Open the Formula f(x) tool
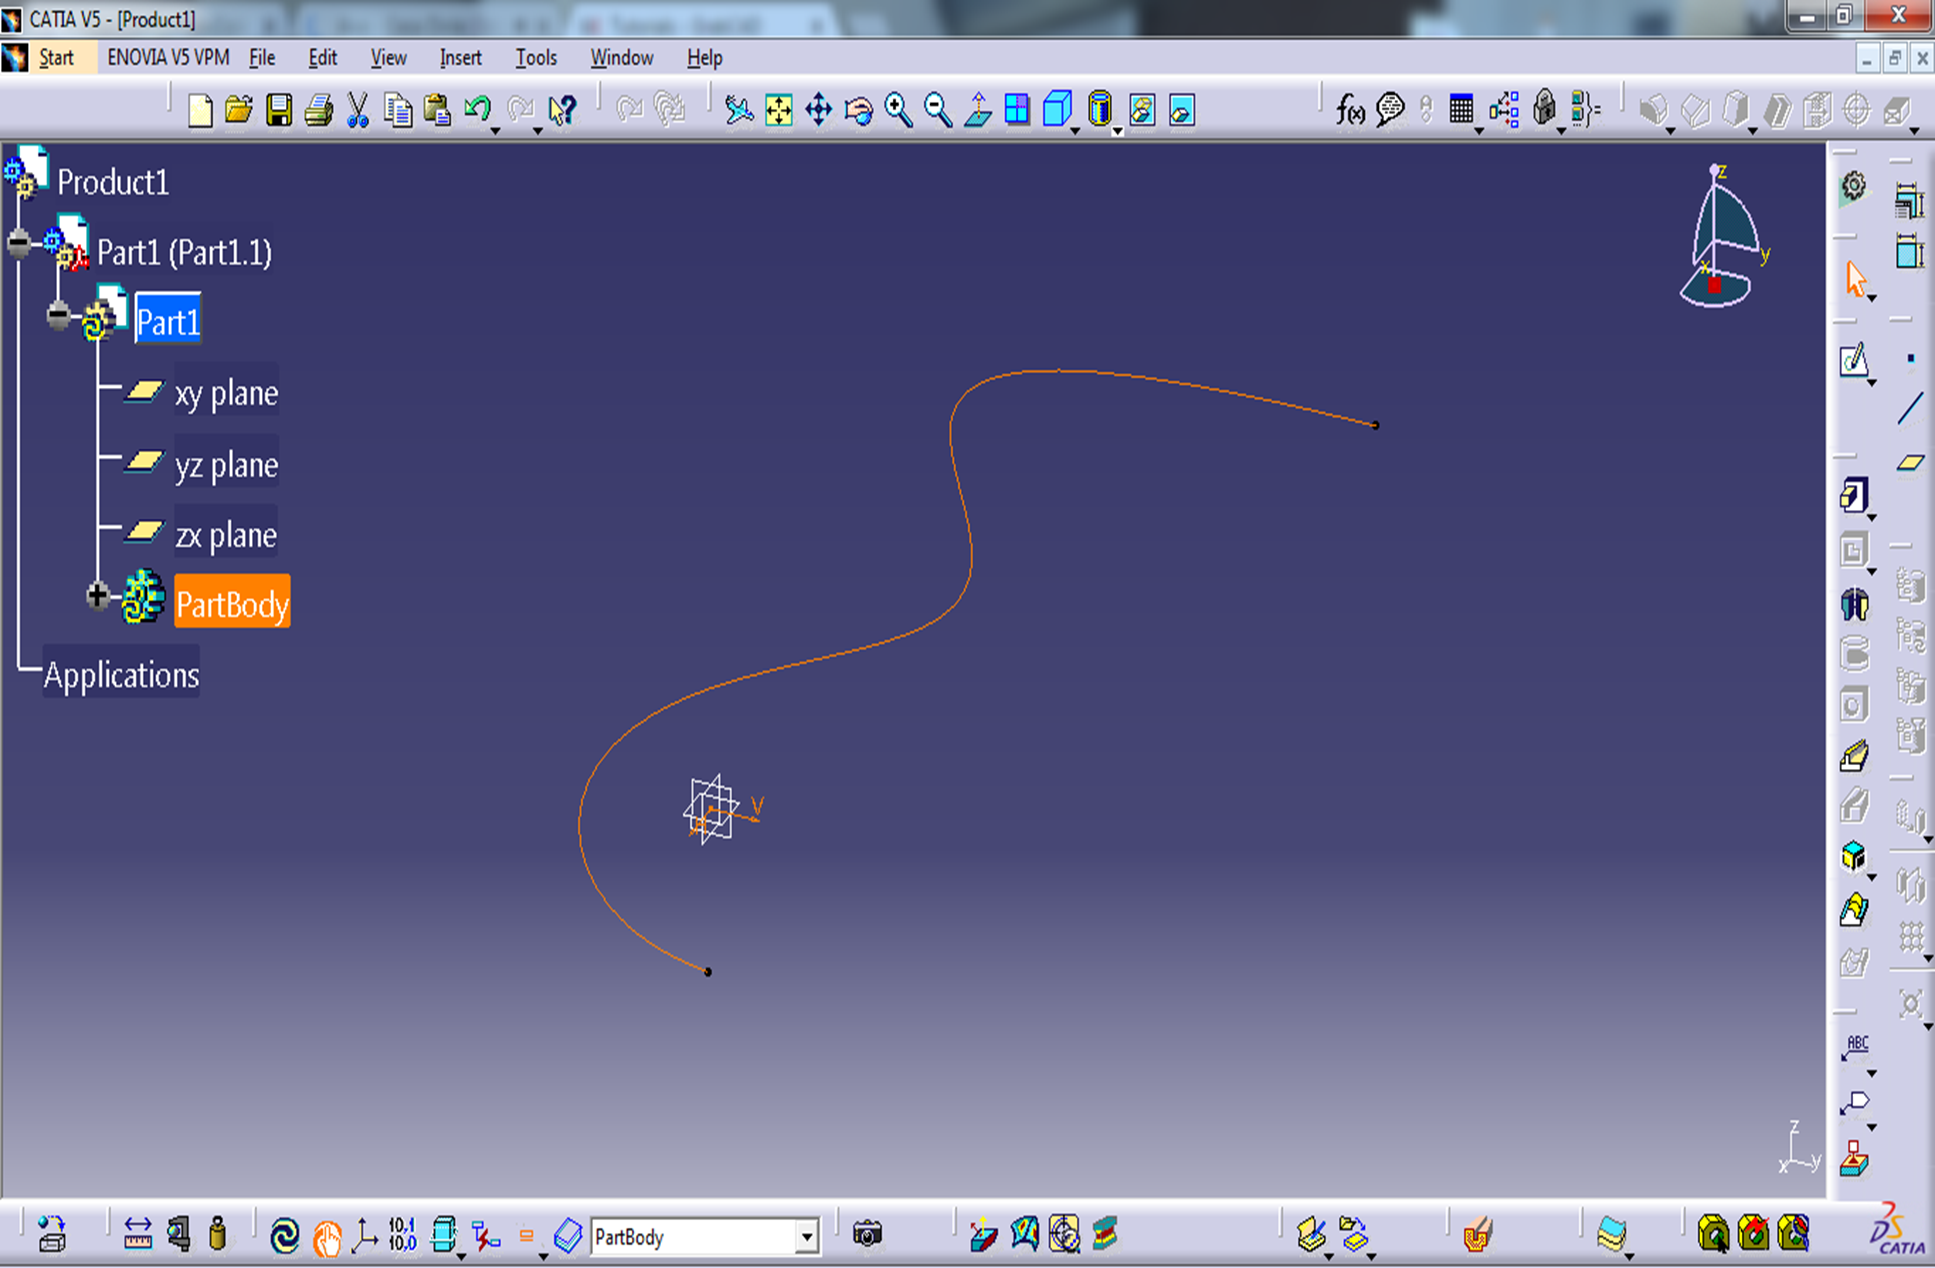 [1349, 110]
